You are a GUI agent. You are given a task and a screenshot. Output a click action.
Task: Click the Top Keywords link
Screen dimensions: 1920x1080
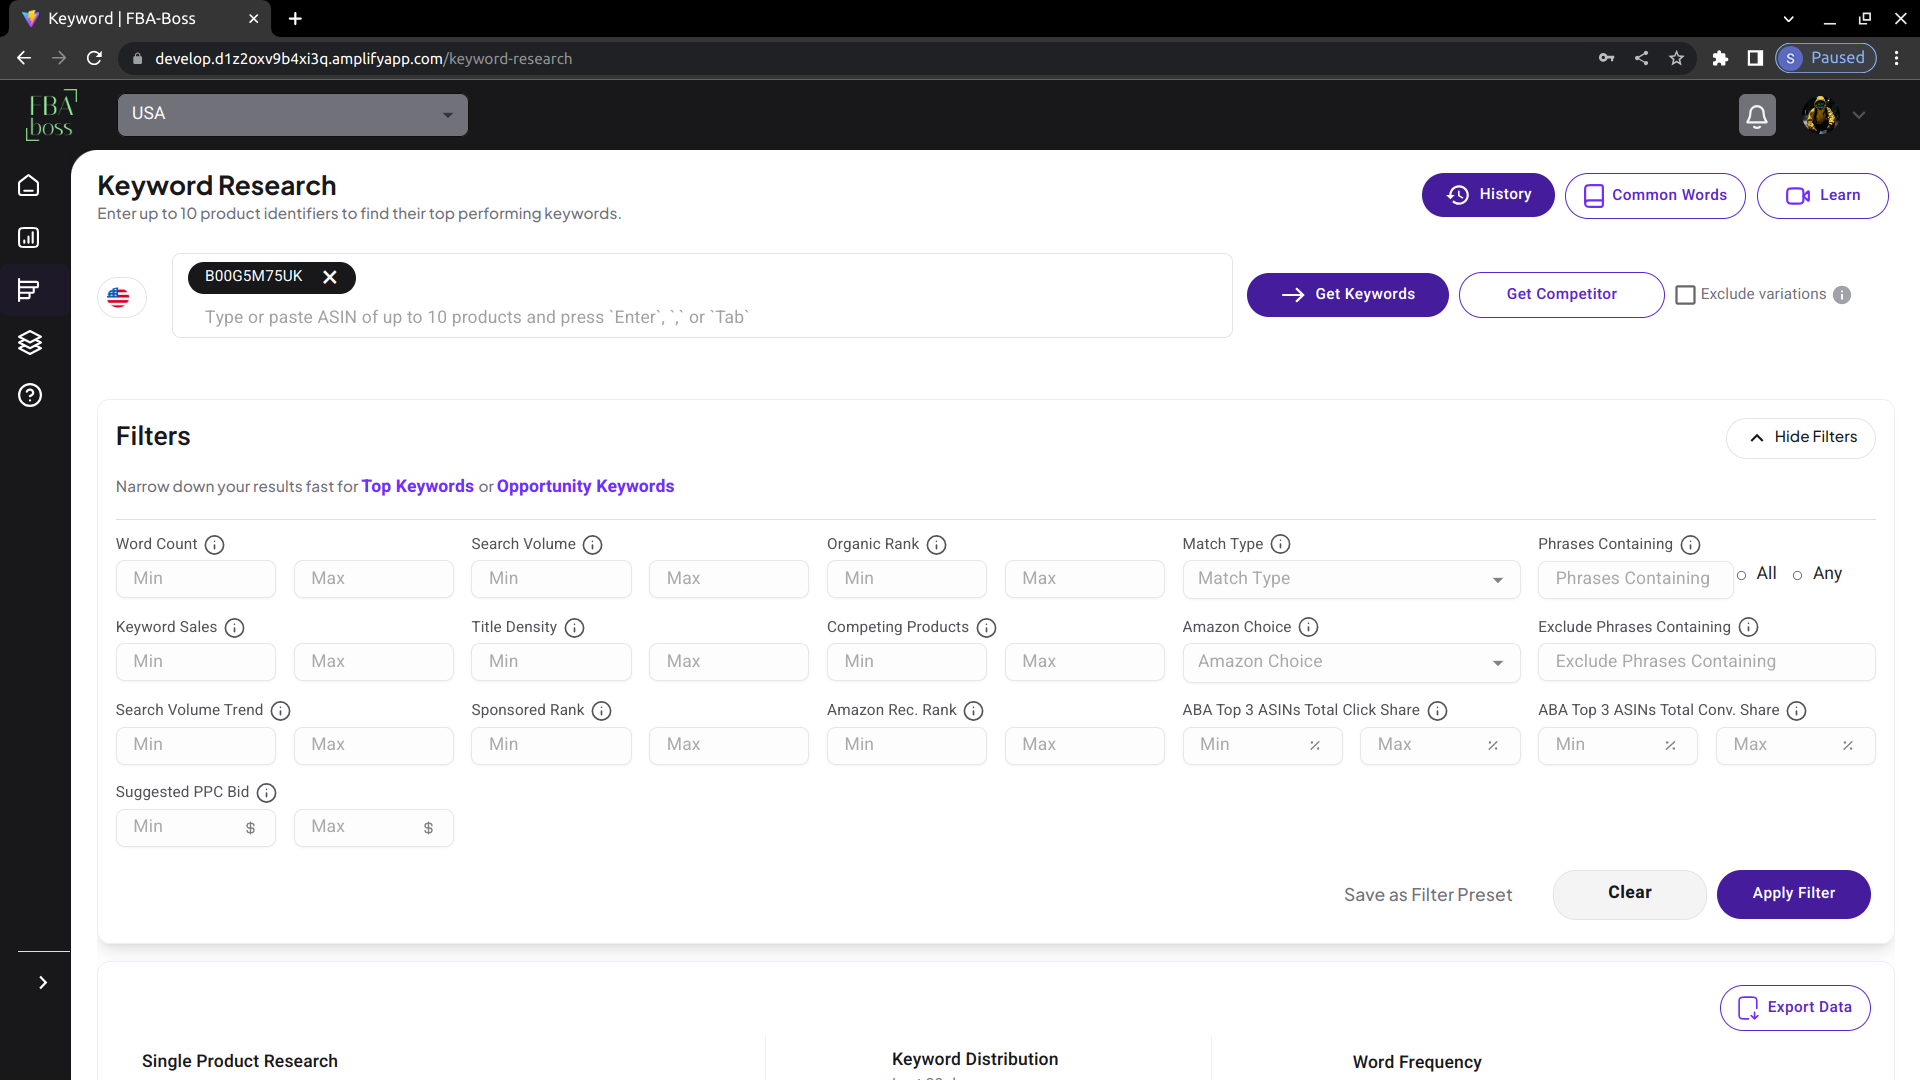coord(417,487)
